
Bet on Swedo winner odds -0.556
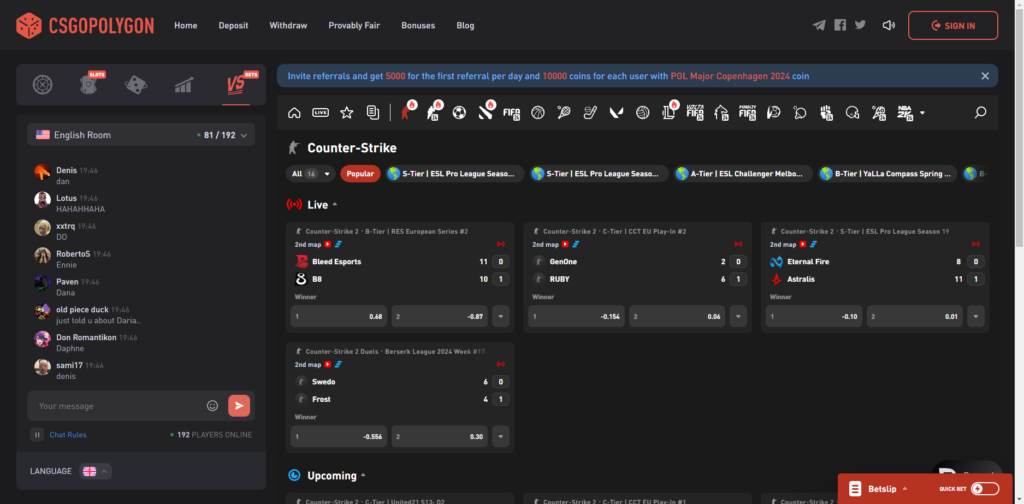point(339,436)
